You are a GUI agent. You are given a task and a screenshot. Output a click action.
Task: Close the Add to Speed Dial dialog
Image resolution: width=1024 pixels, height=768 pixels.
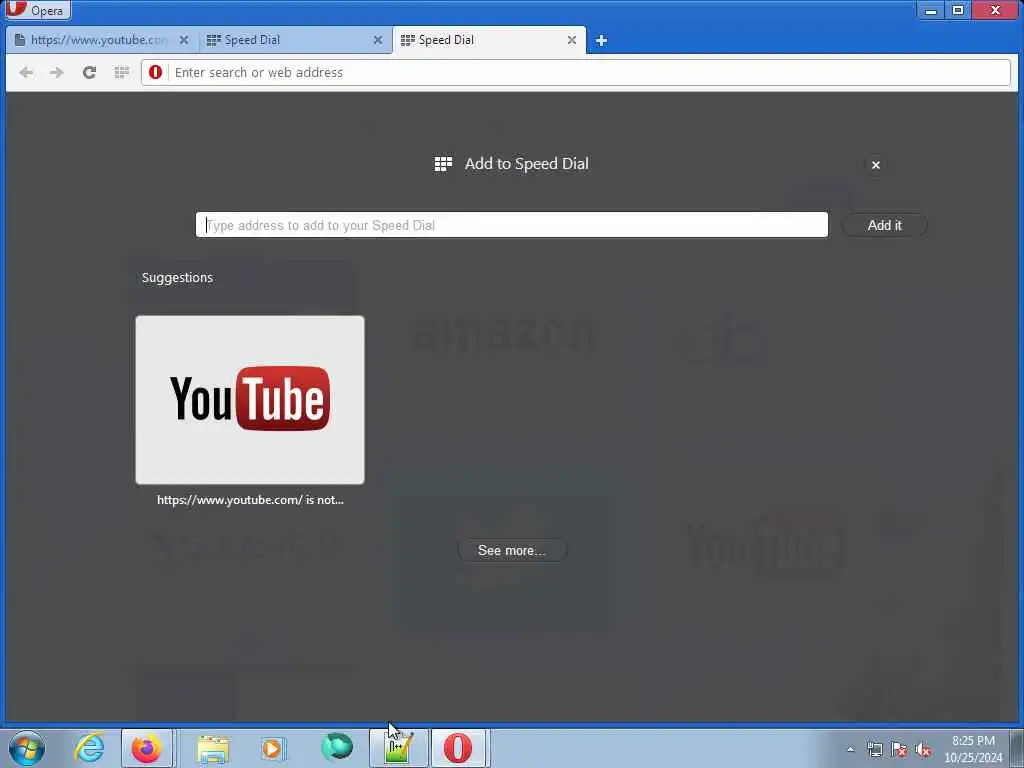coord(876,165)
